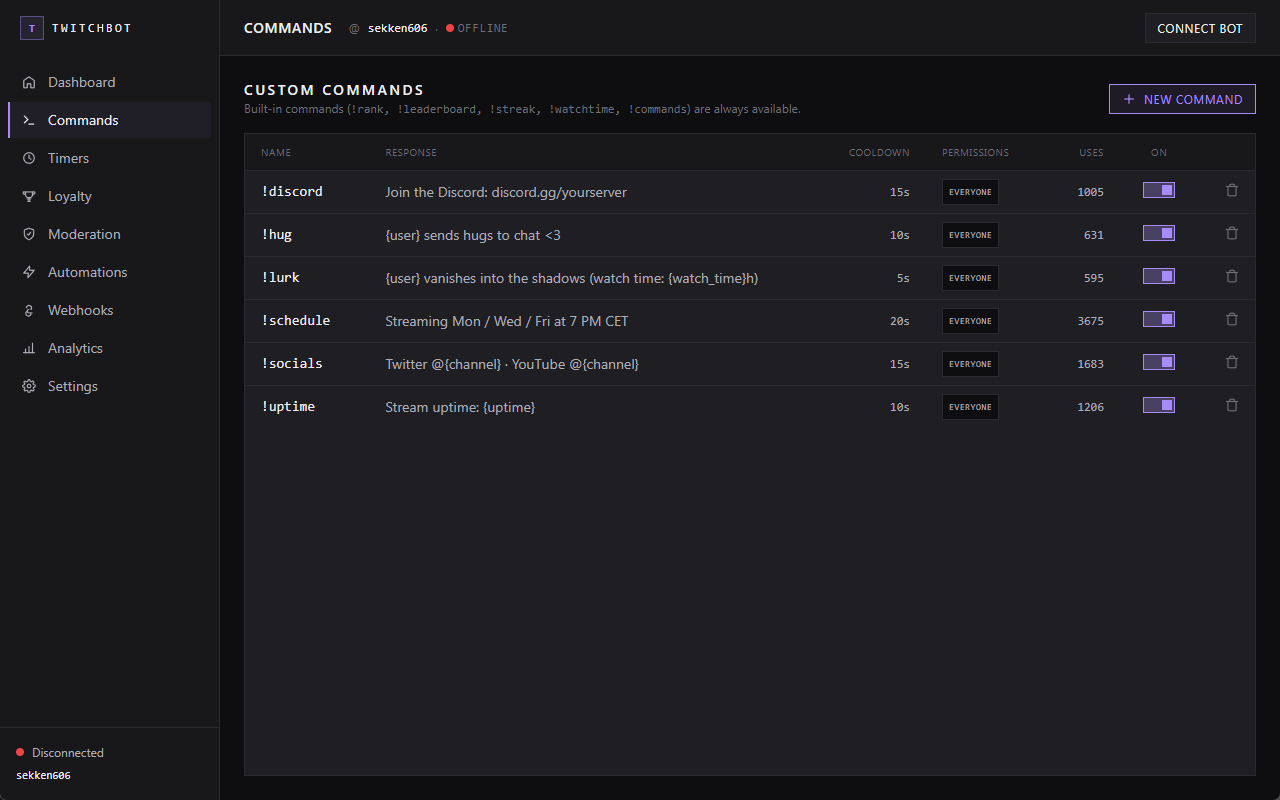Click the Automations lightning icon

(29, 272)
